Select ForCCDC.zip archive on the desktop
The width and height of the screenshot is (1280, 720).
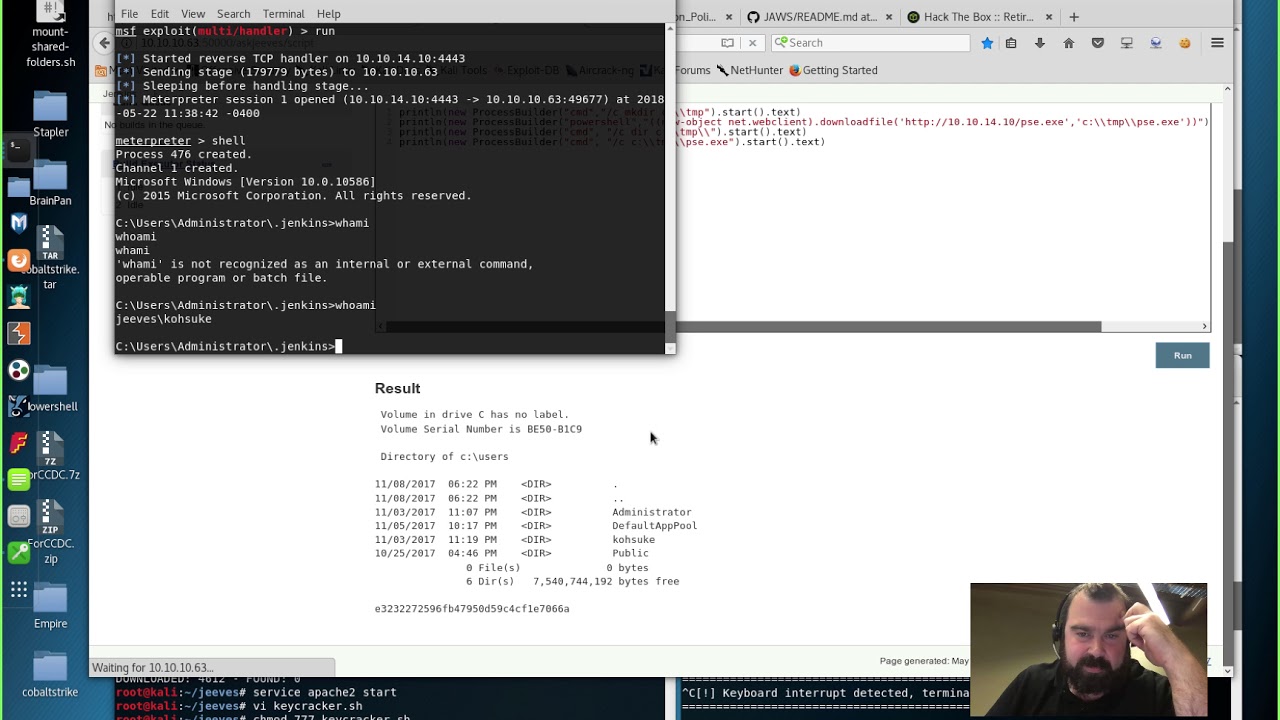click(50, 532)
